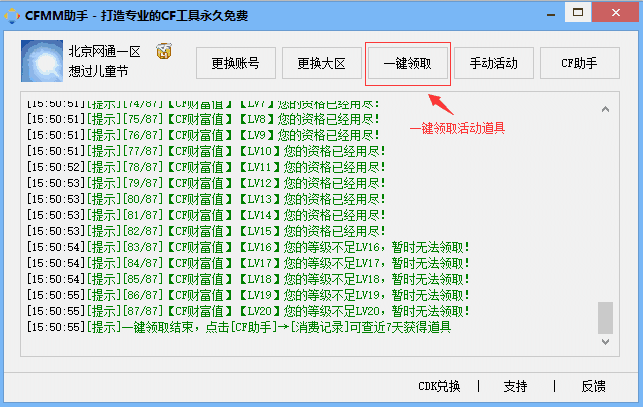Image resolution: width=643 pixels, height=407 pixels.
Task: Click the 更换大区 button
Action: pos(322,63)
